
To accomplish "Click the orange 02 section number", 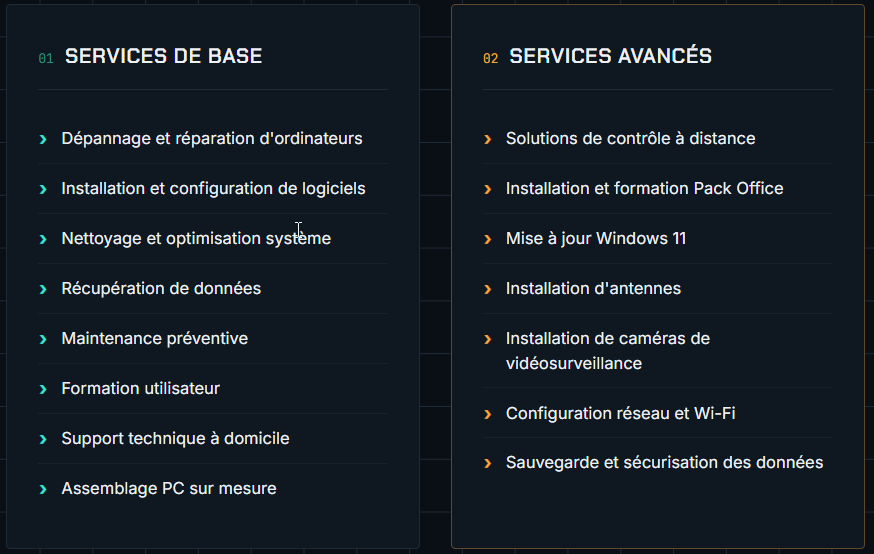I will tap(491, 58).
